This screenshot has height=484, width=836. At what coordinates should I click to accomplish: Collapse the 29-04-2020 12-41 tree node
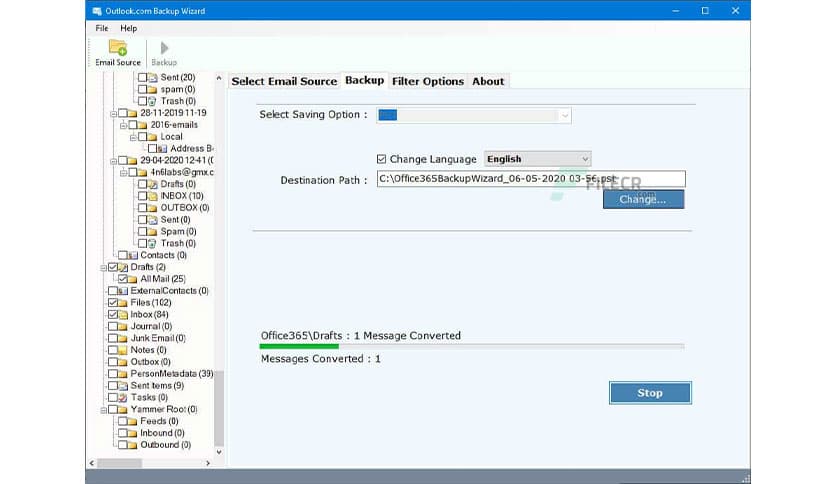(113, 161)
